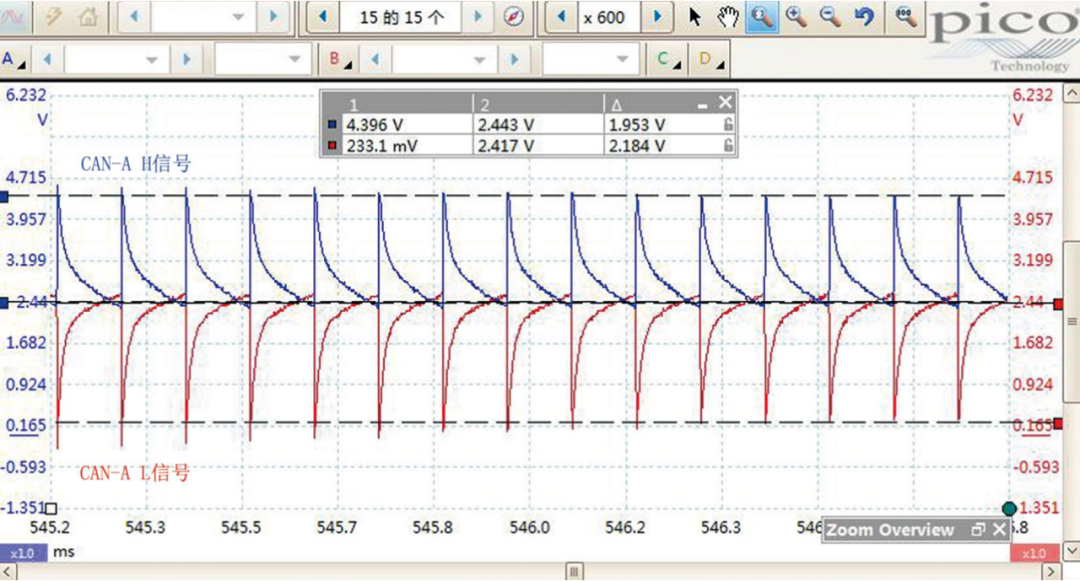Image resolution: width=1080 pixels, height=581 pixels.
Task: Undo the last zoom
Action: click(x=865, y=17)
